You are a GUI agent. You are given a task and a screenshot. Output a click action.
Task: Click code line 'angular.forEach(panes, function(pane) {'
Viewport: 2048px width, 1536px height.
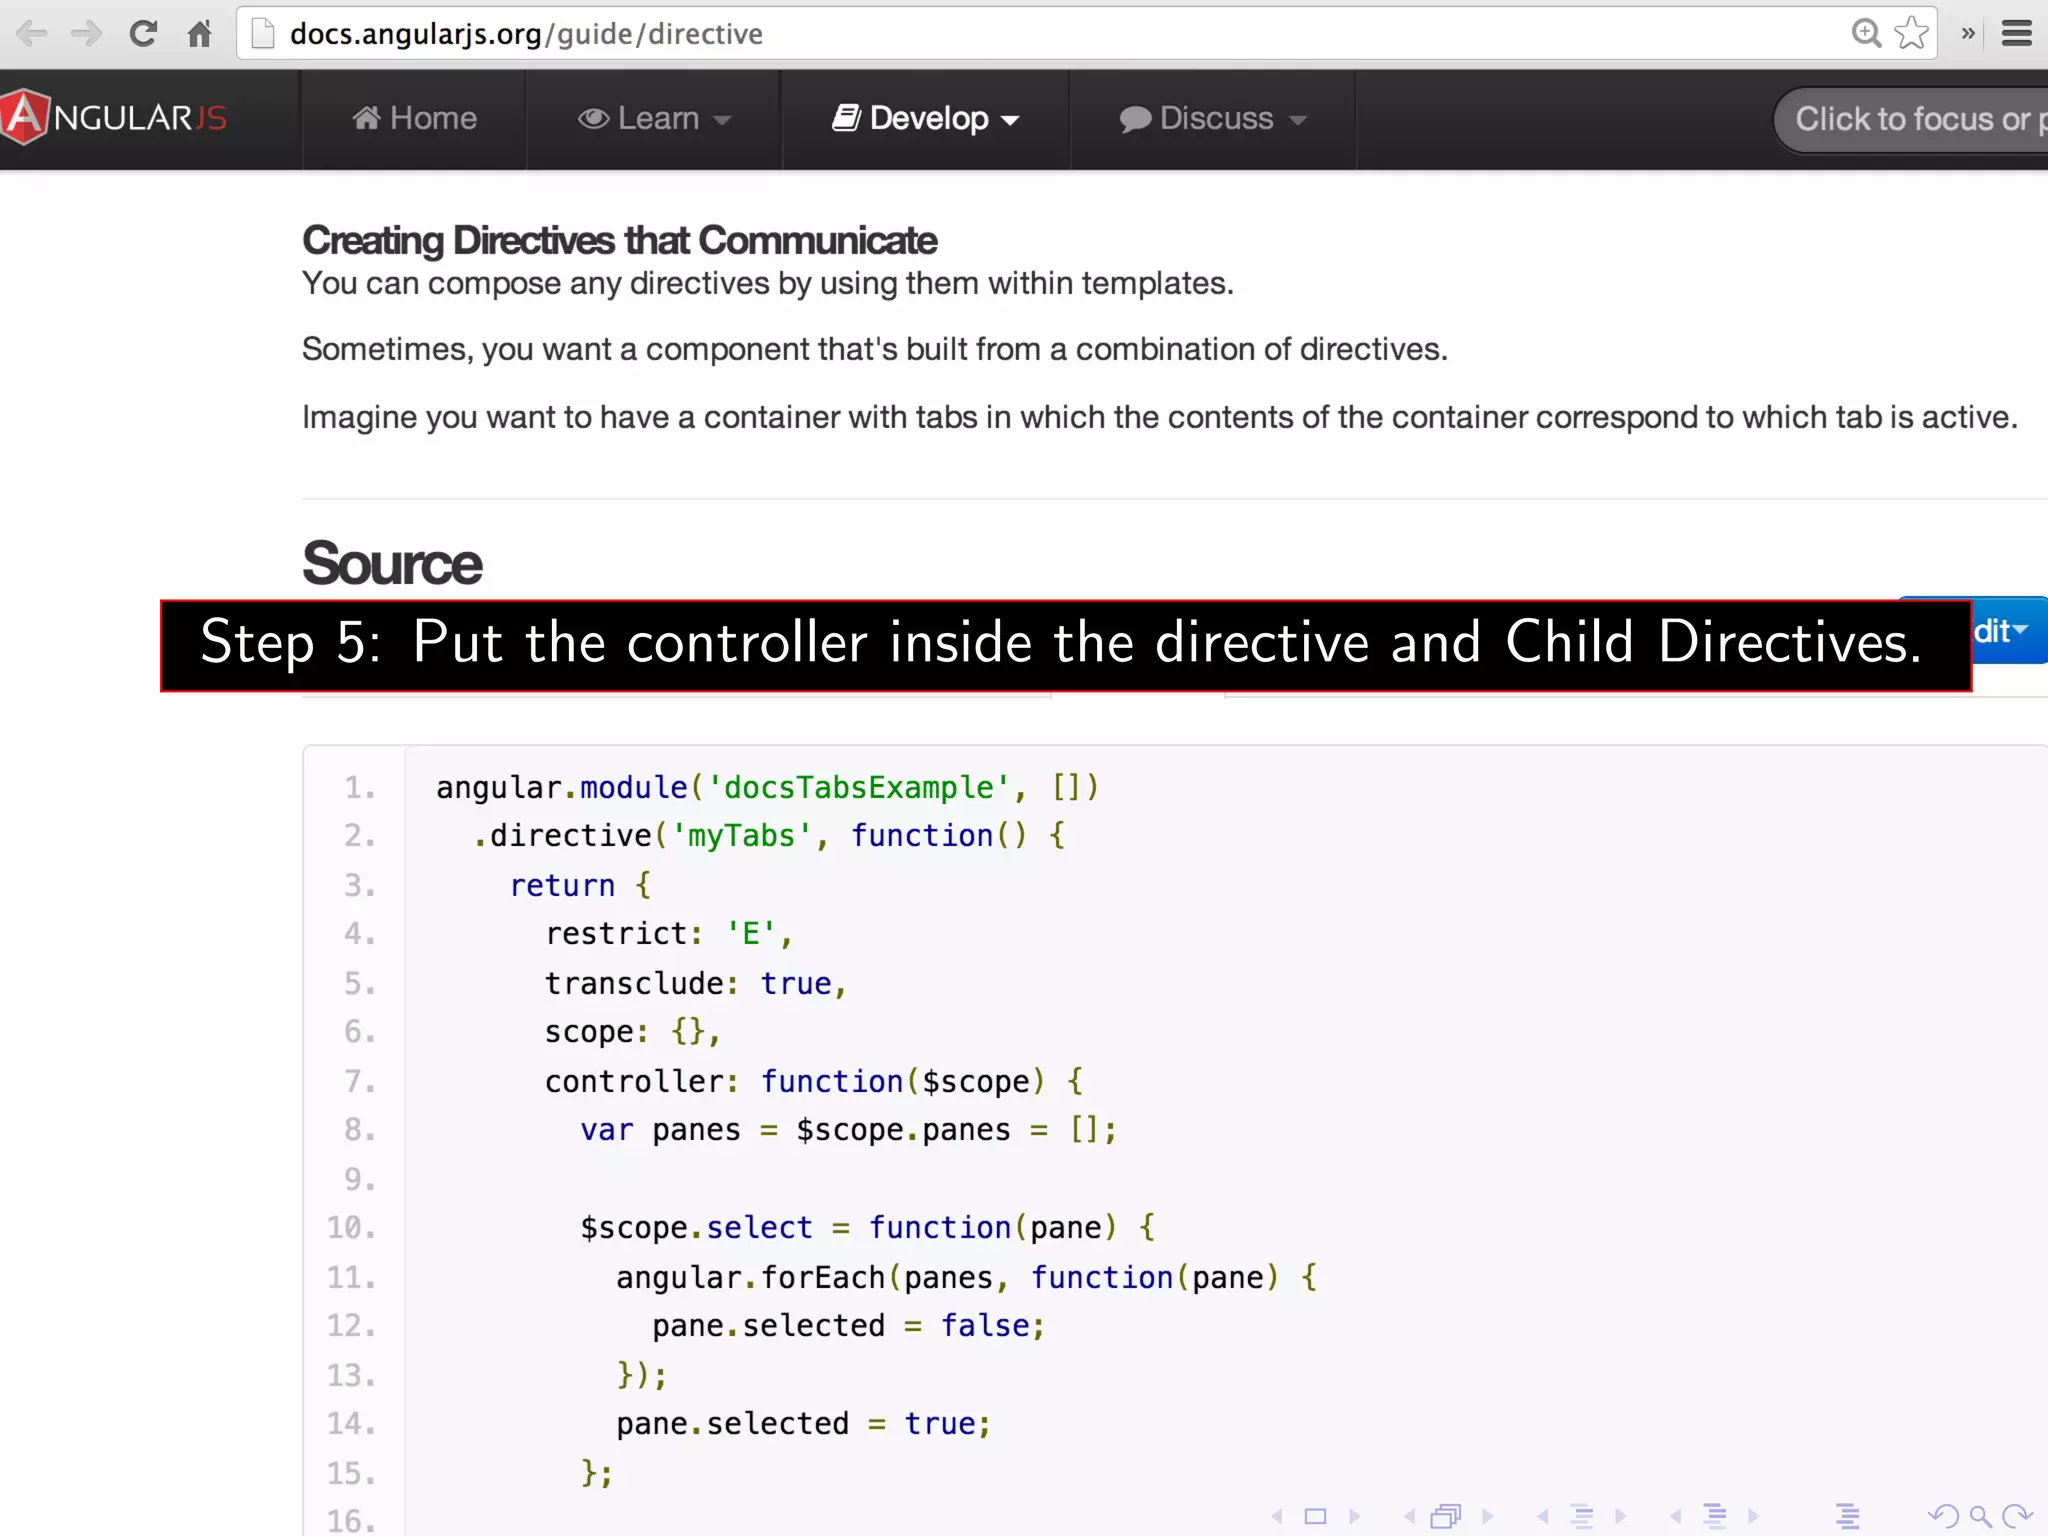pos(967,1277)
